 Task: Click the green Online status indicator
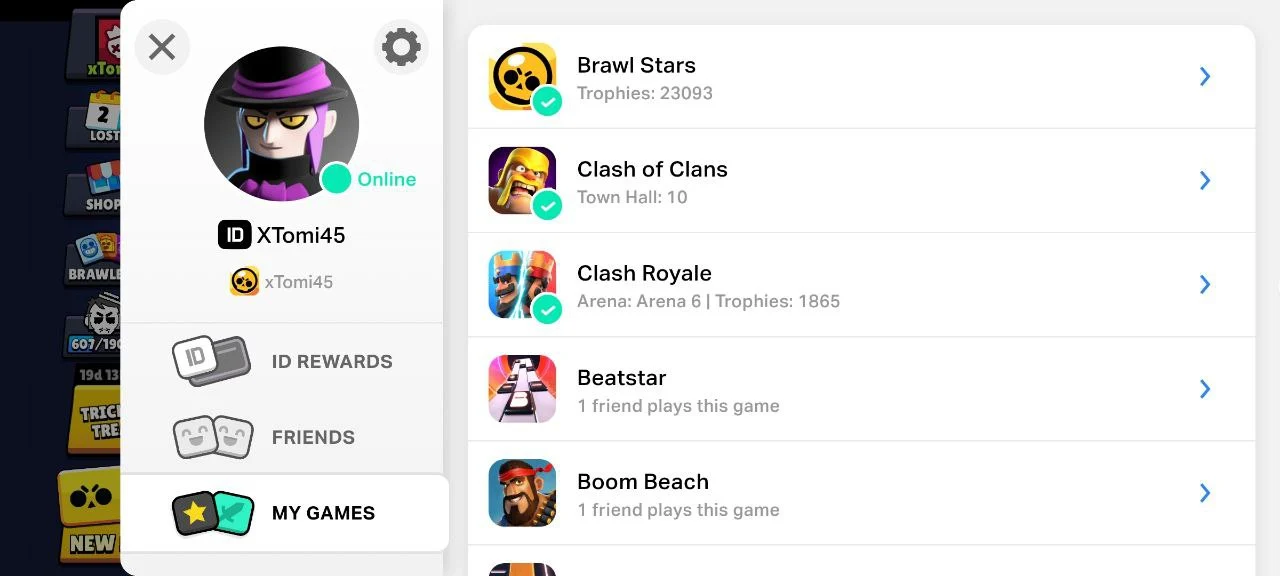pyautogui.click(x=337, y=179)
